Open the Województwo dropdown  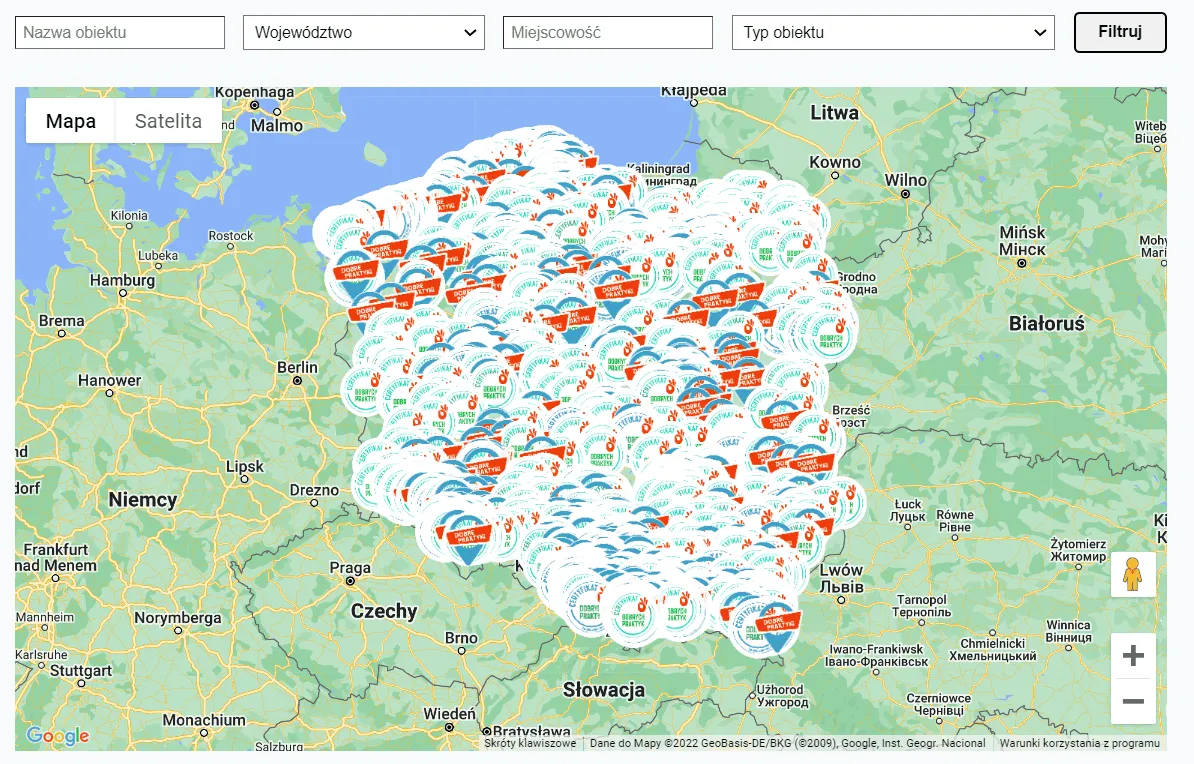(362, 31)
